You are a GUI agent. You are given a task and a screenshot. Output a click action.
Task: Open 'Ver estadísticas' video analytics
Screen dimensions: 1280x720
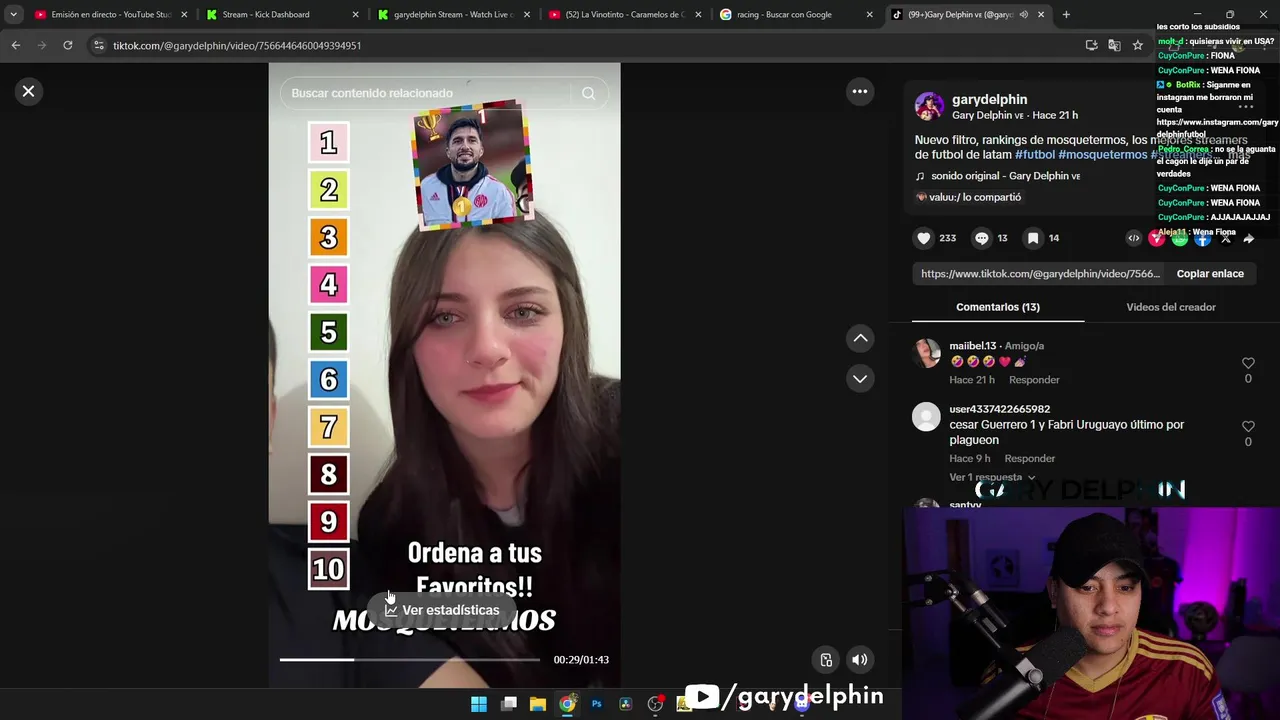tap(442, 610)
